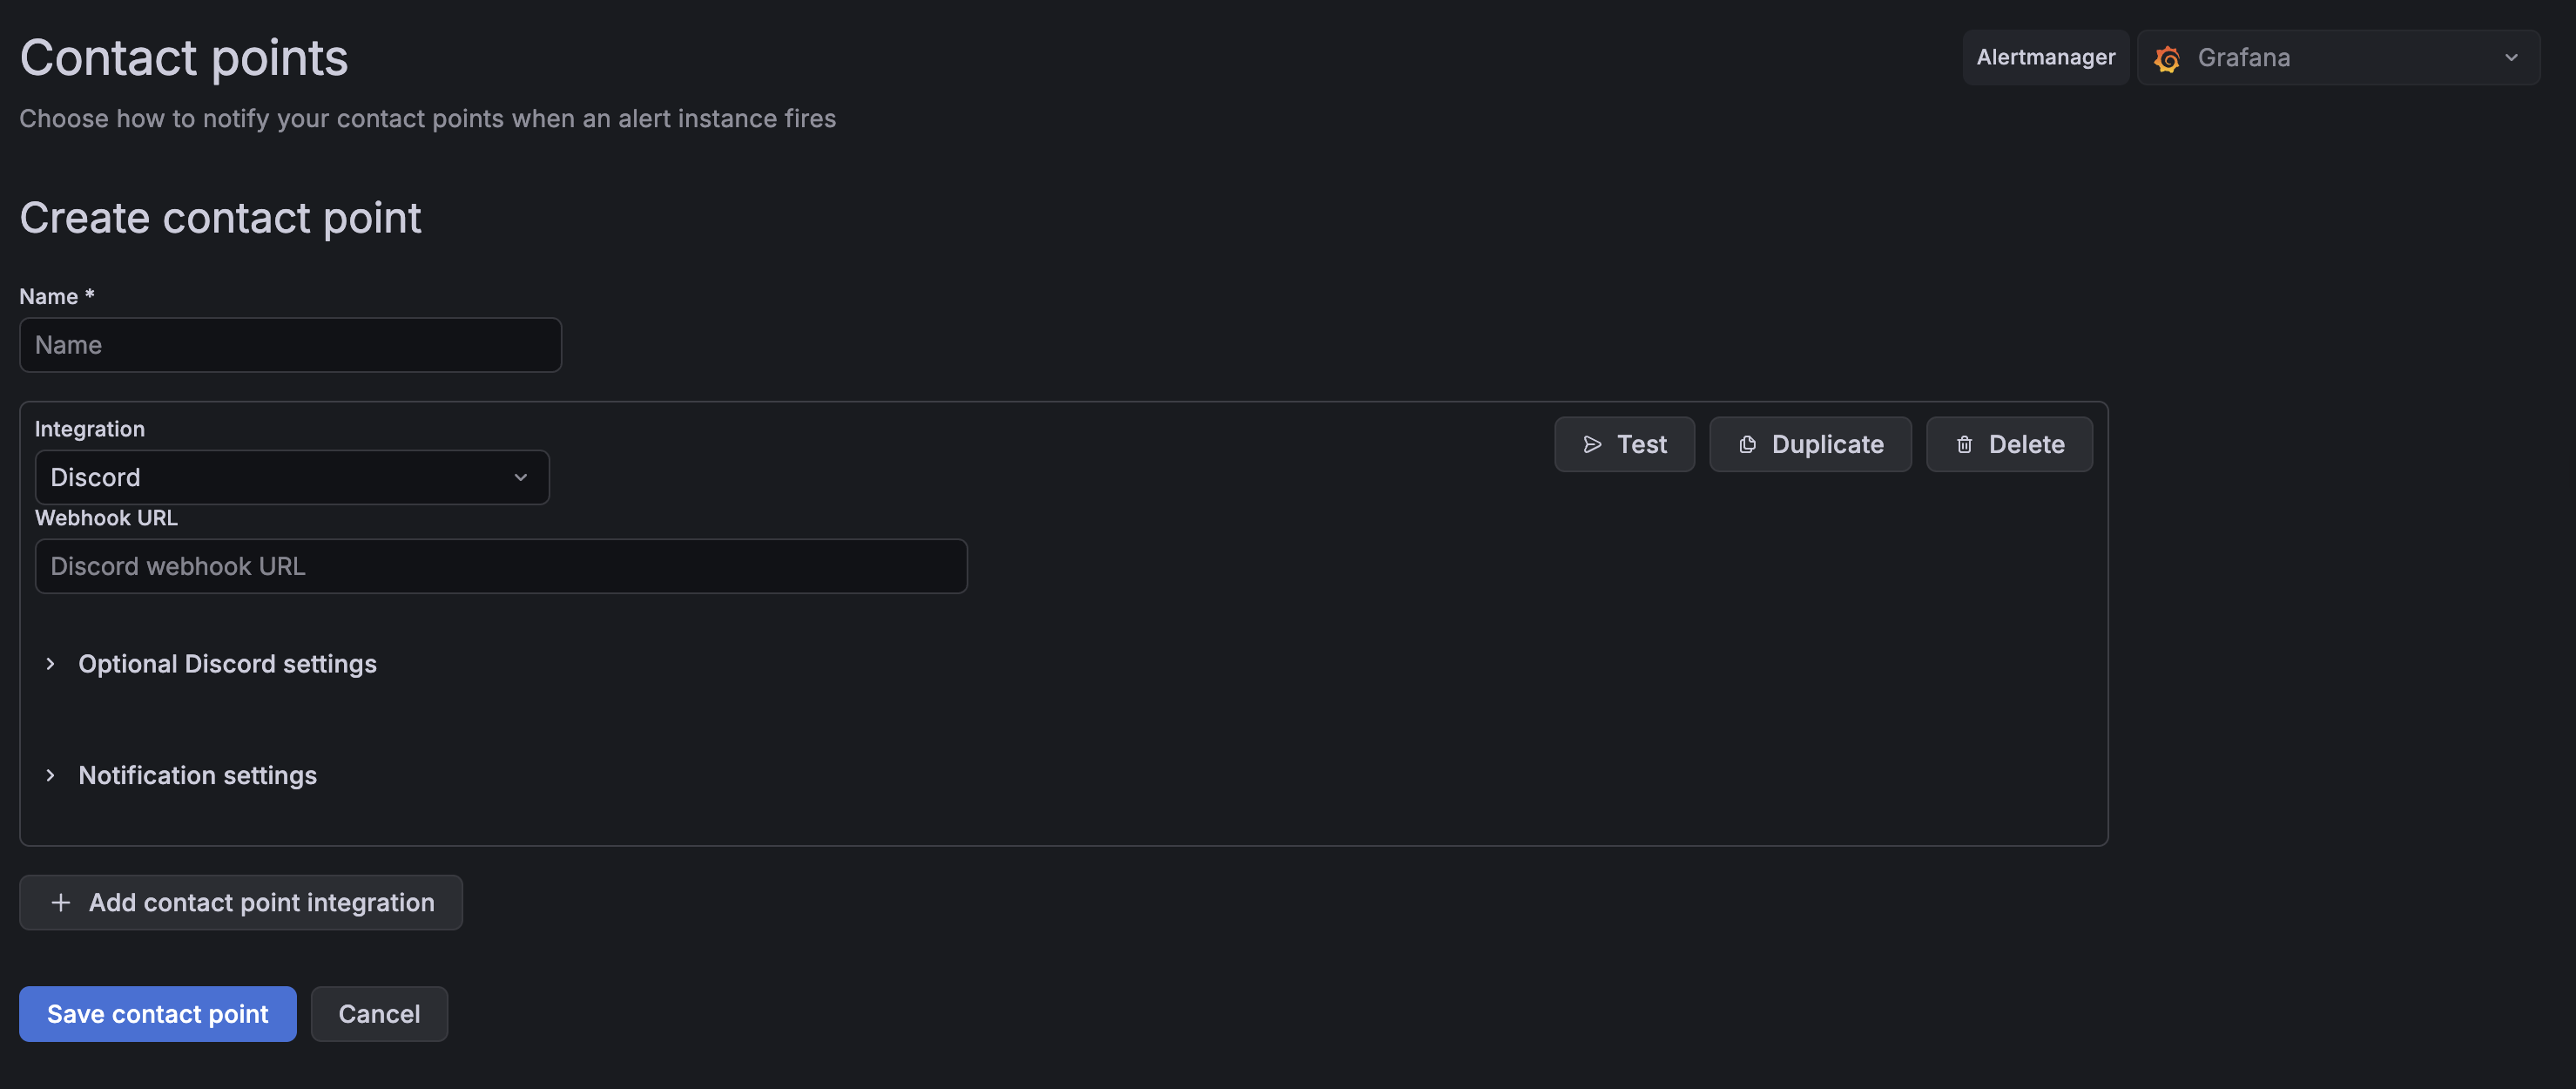Click inside the Name input field

point(290,344)
